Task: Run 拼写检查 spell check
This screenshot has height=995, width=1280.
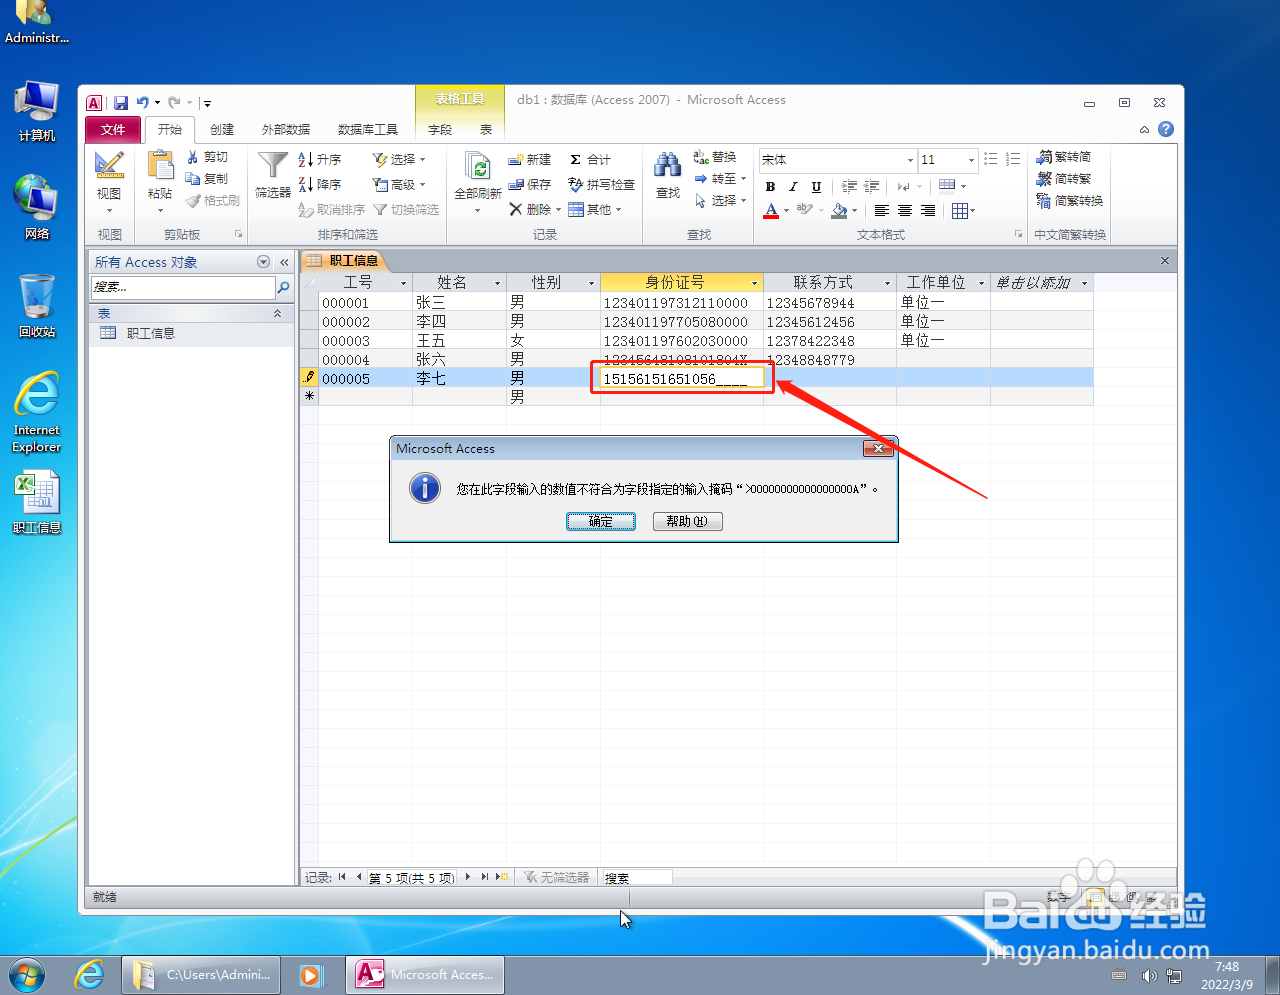Action: (x=601, y=184)
